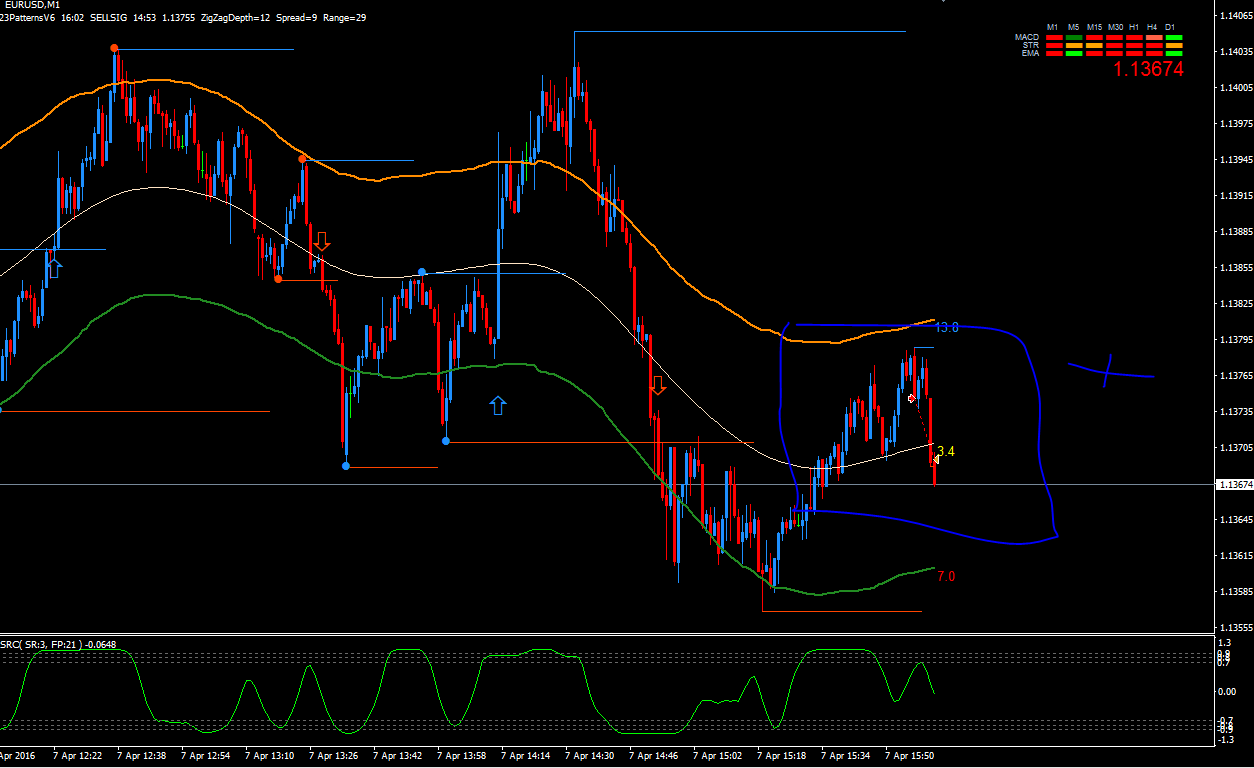
Task: Click the SRC indicator label in the subwindow
Action: (58, 644)
